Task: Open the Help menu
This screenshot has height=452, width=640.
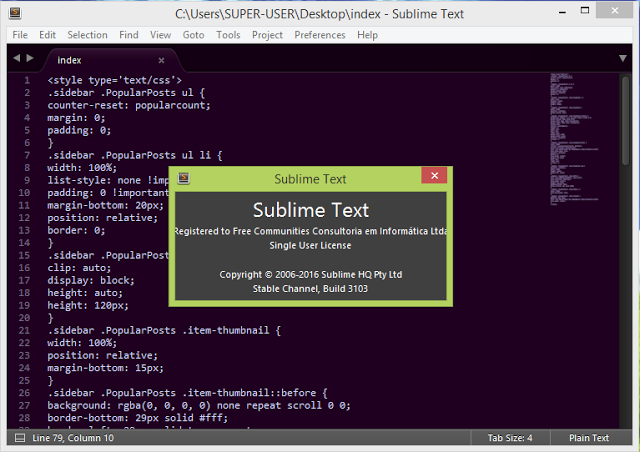Action: tap(367, 35)
